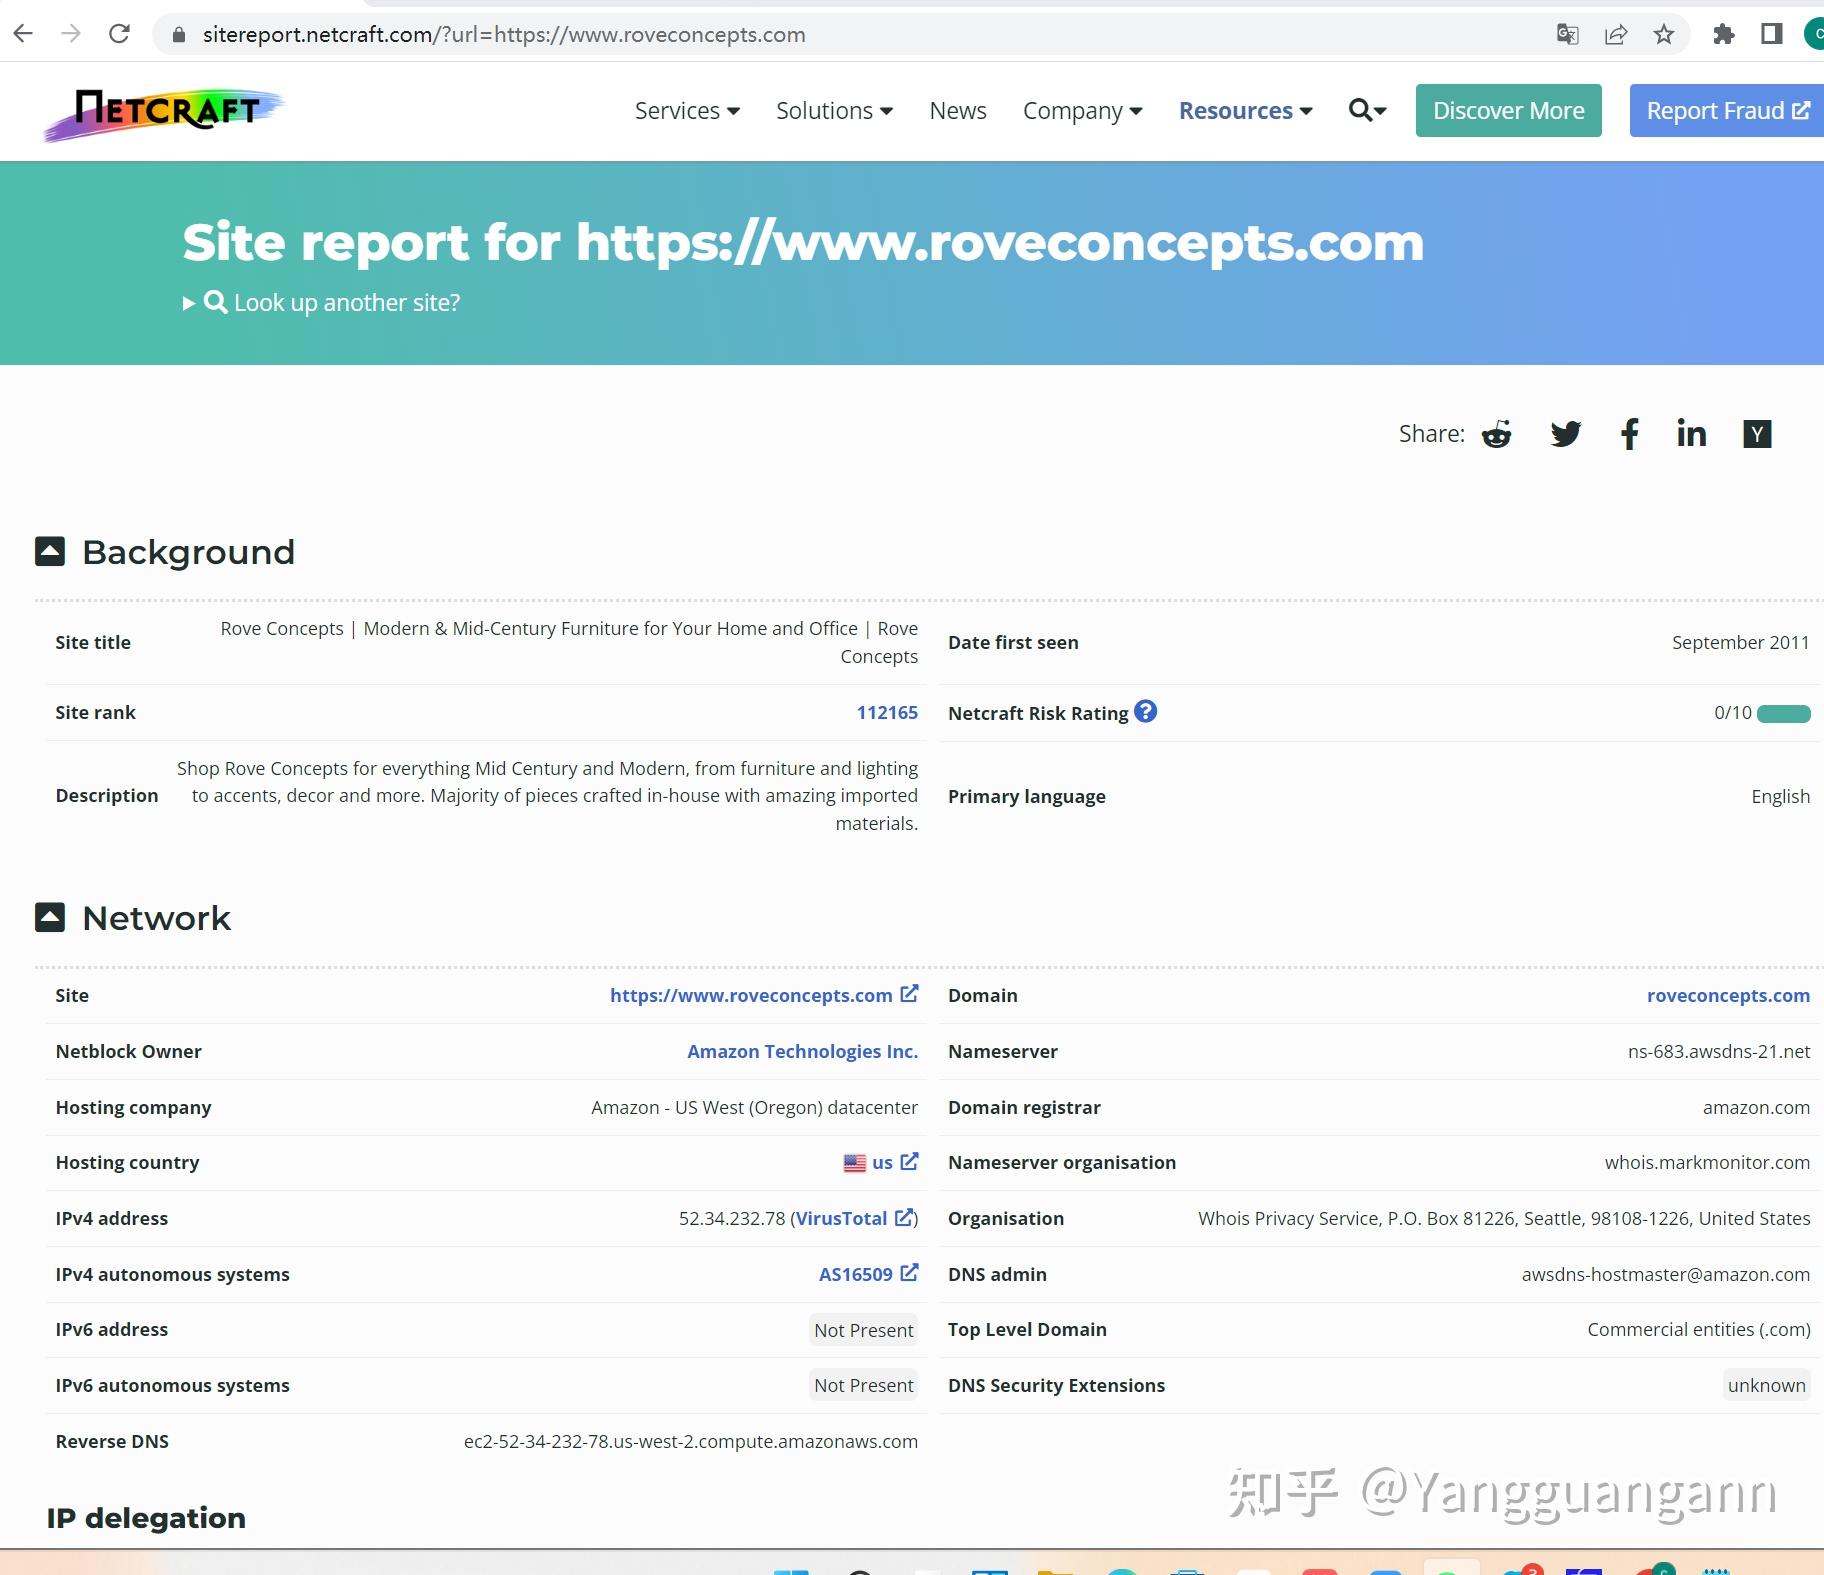
Task: Open the VirusTotal link for IPv4 address
Action: [854, 1218]
